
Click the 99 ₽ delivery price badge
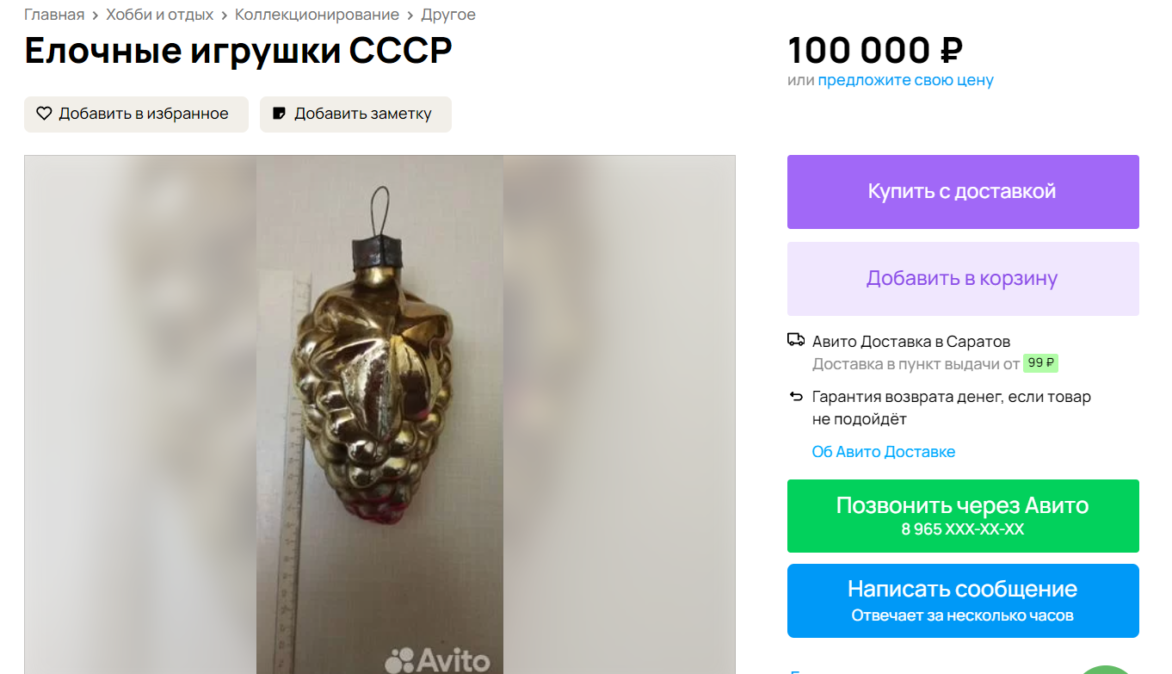pyautogui.click(x=1040, y=363)
